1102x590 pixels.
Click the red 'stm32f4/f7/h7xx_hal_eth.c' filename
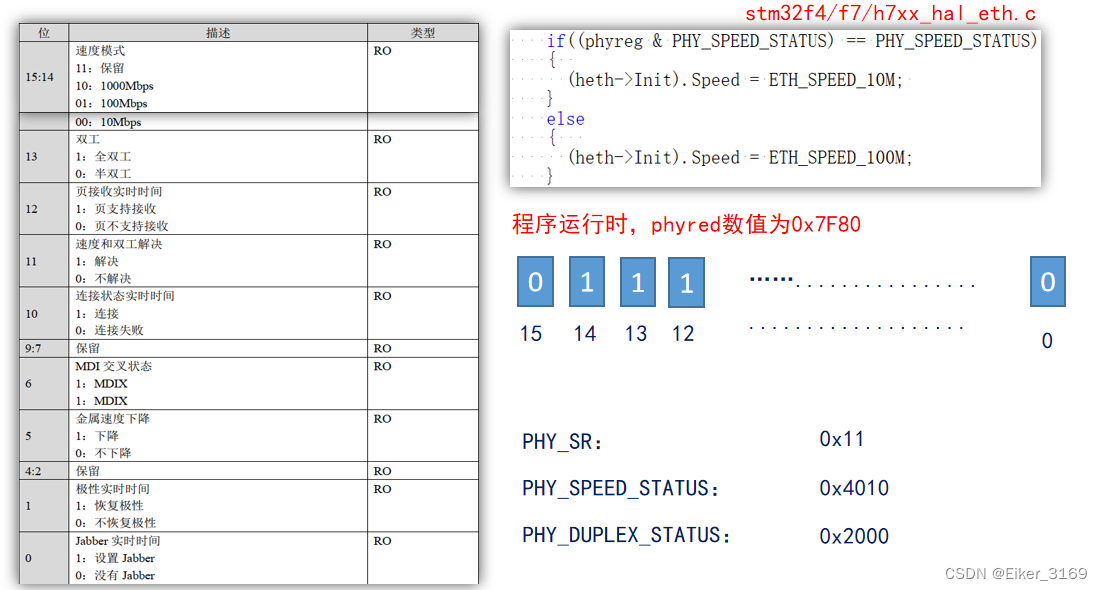[890, 13]
